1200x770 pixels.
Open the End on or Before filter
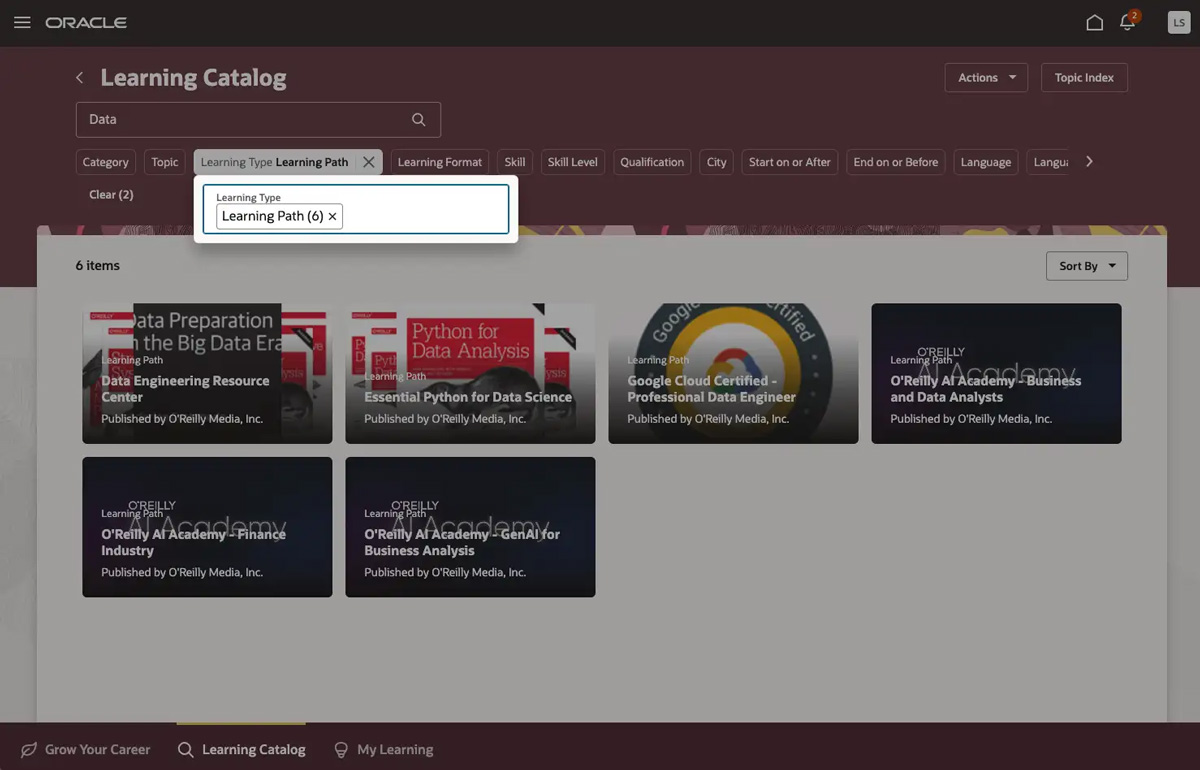[896, 162]
